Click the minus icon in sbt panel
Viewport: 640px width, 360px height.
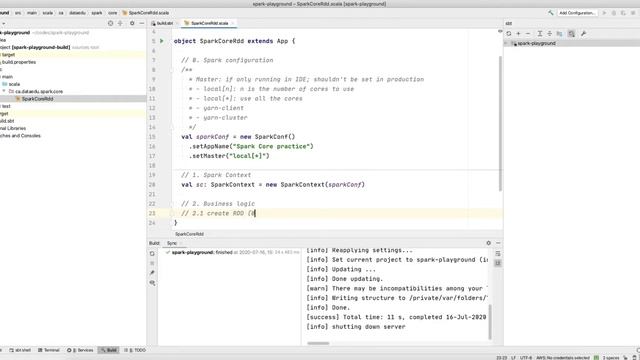coord(528,34)
